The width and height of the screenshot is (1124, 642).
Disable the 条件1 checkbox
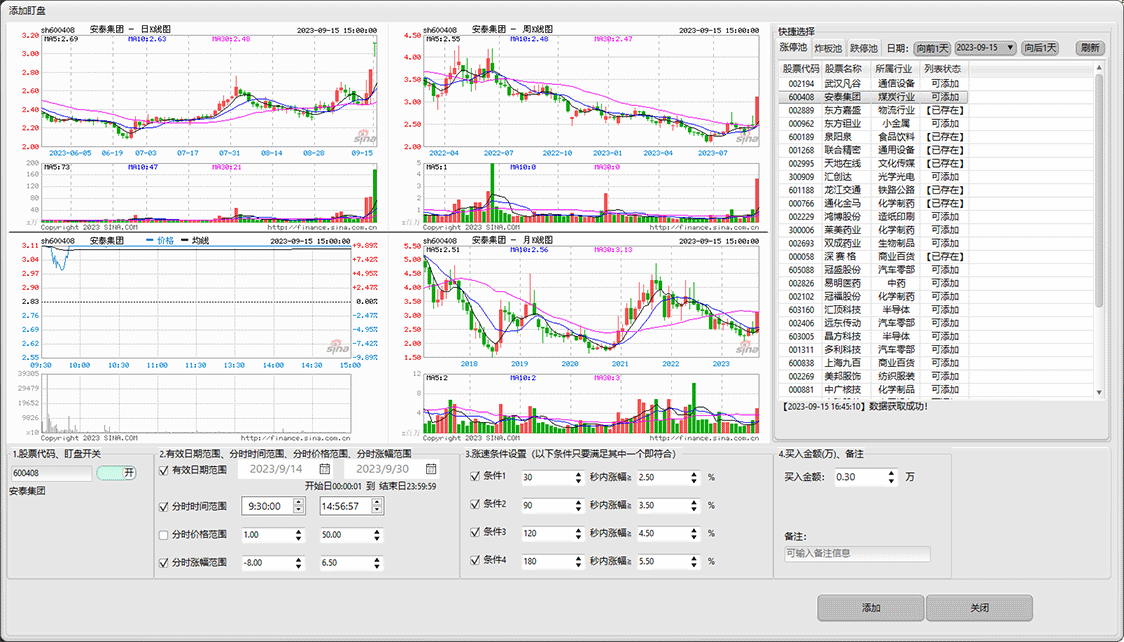pos(475,476)
